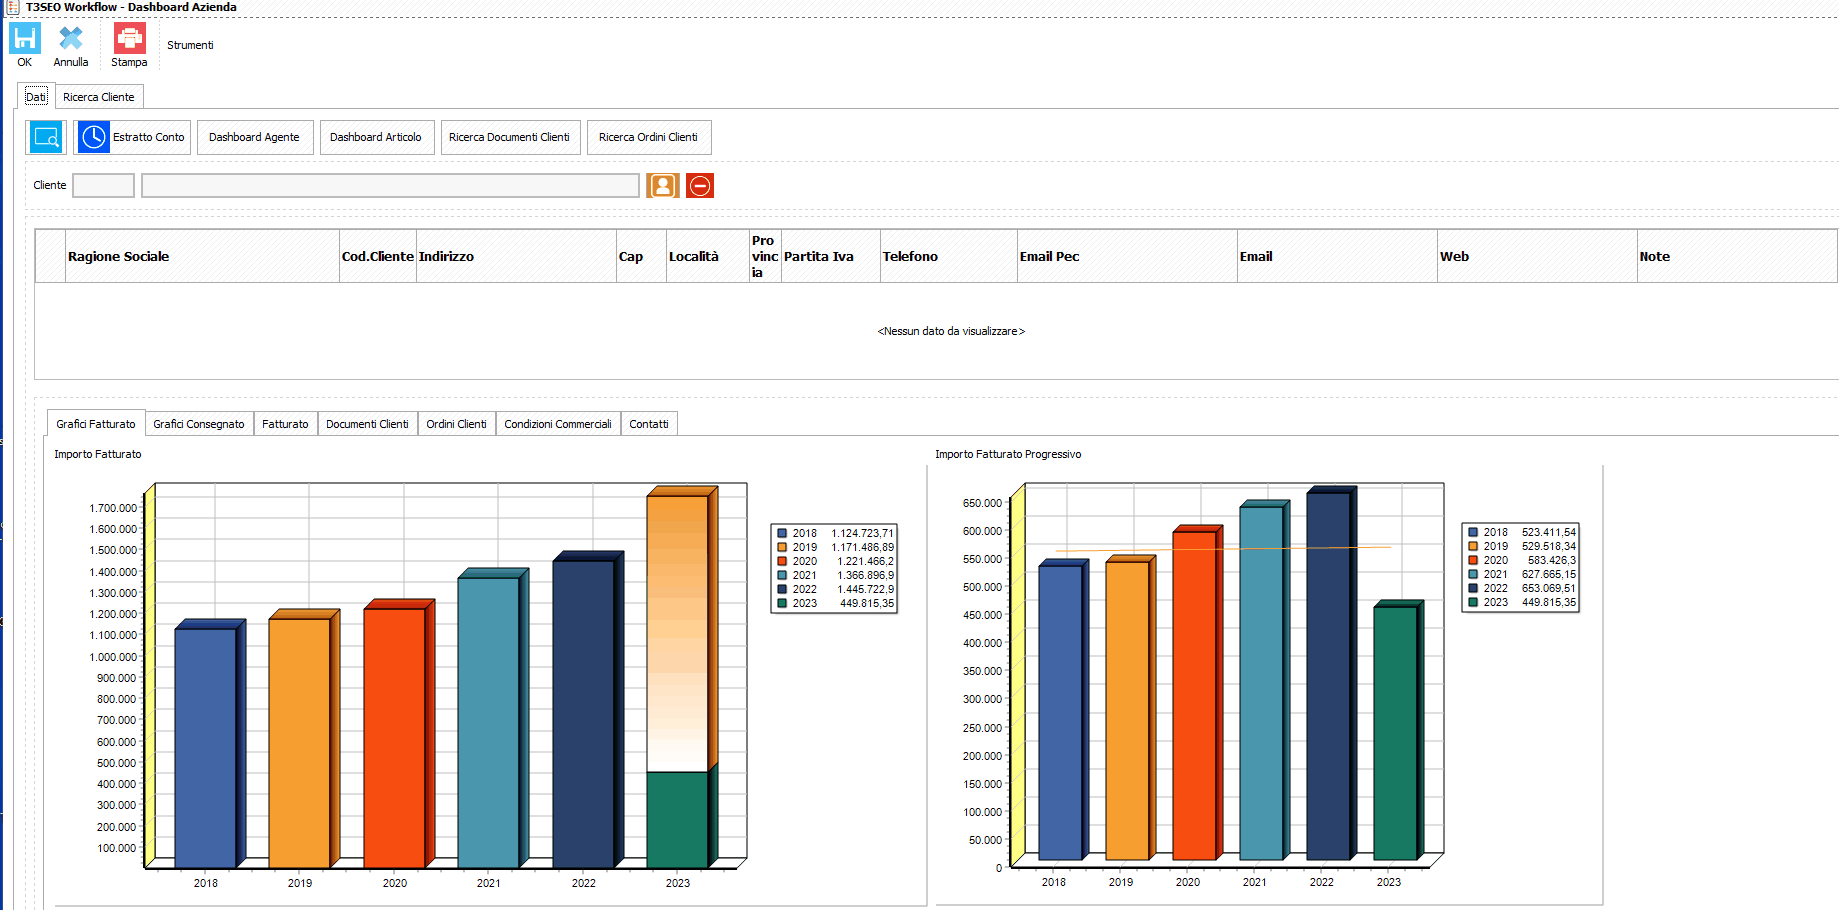Select the Fatturato tab
The height and width of the screenshot is (910, 1839).
pos(285,424)
